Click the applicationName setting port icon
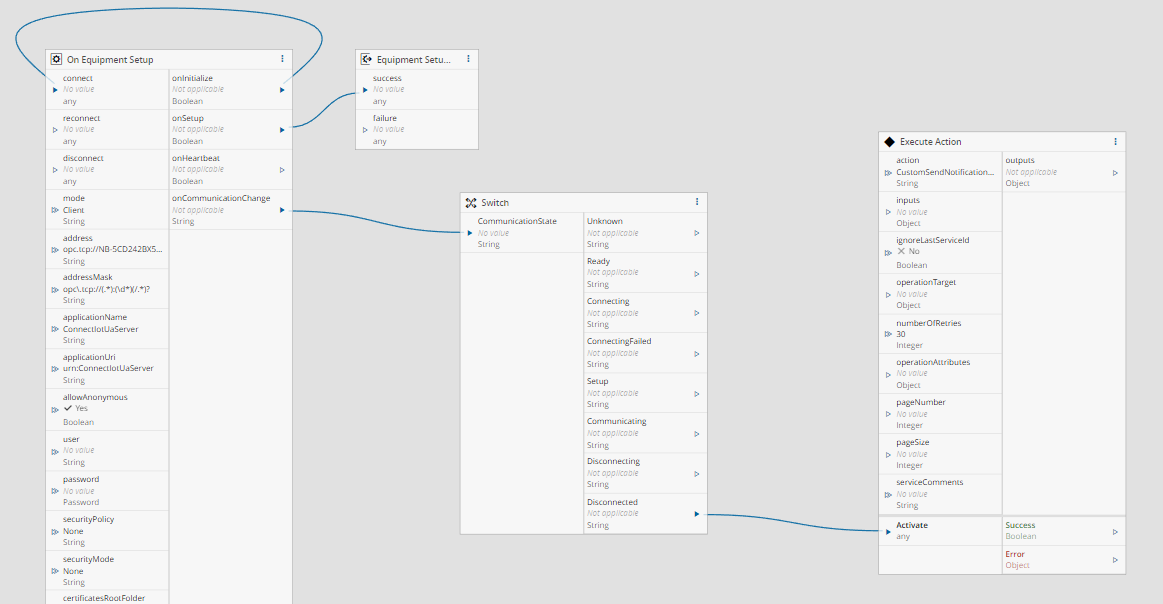1163x604 pixels. click(55, 329)
